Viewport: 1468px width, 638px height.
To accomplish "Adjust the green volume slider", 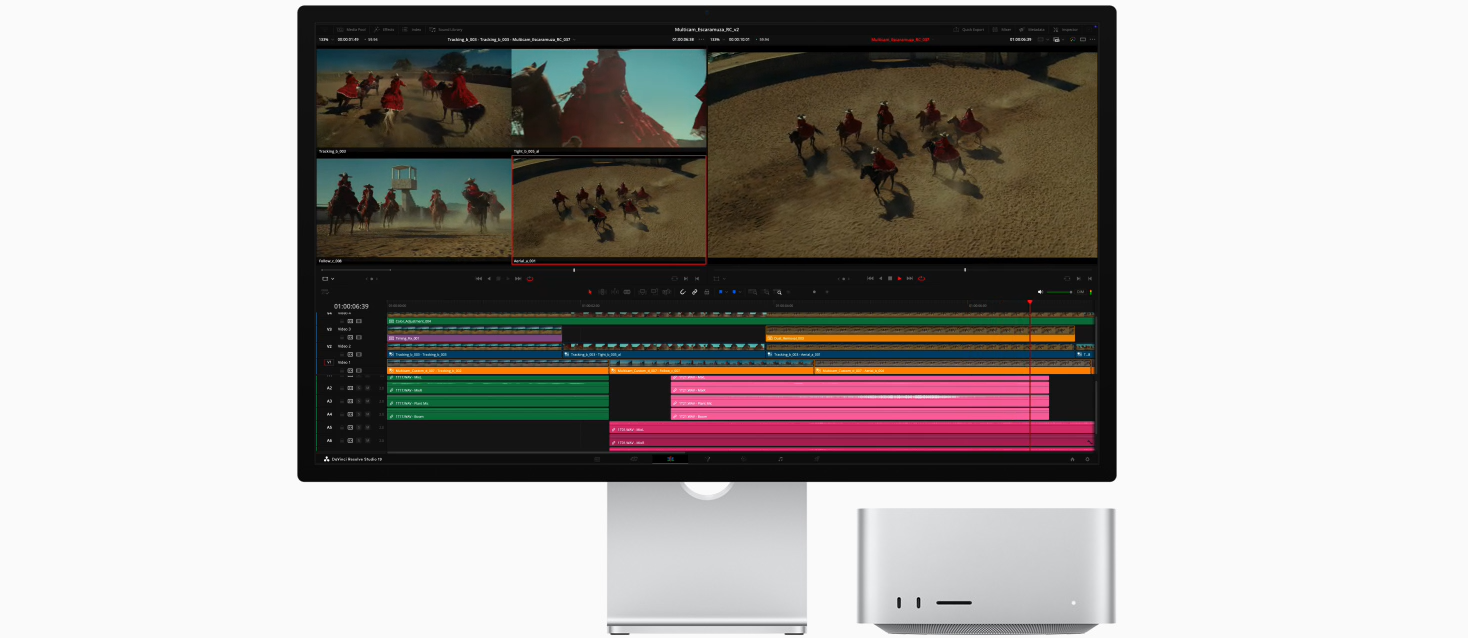I will pyautogui.click(x=1060, y=292).
